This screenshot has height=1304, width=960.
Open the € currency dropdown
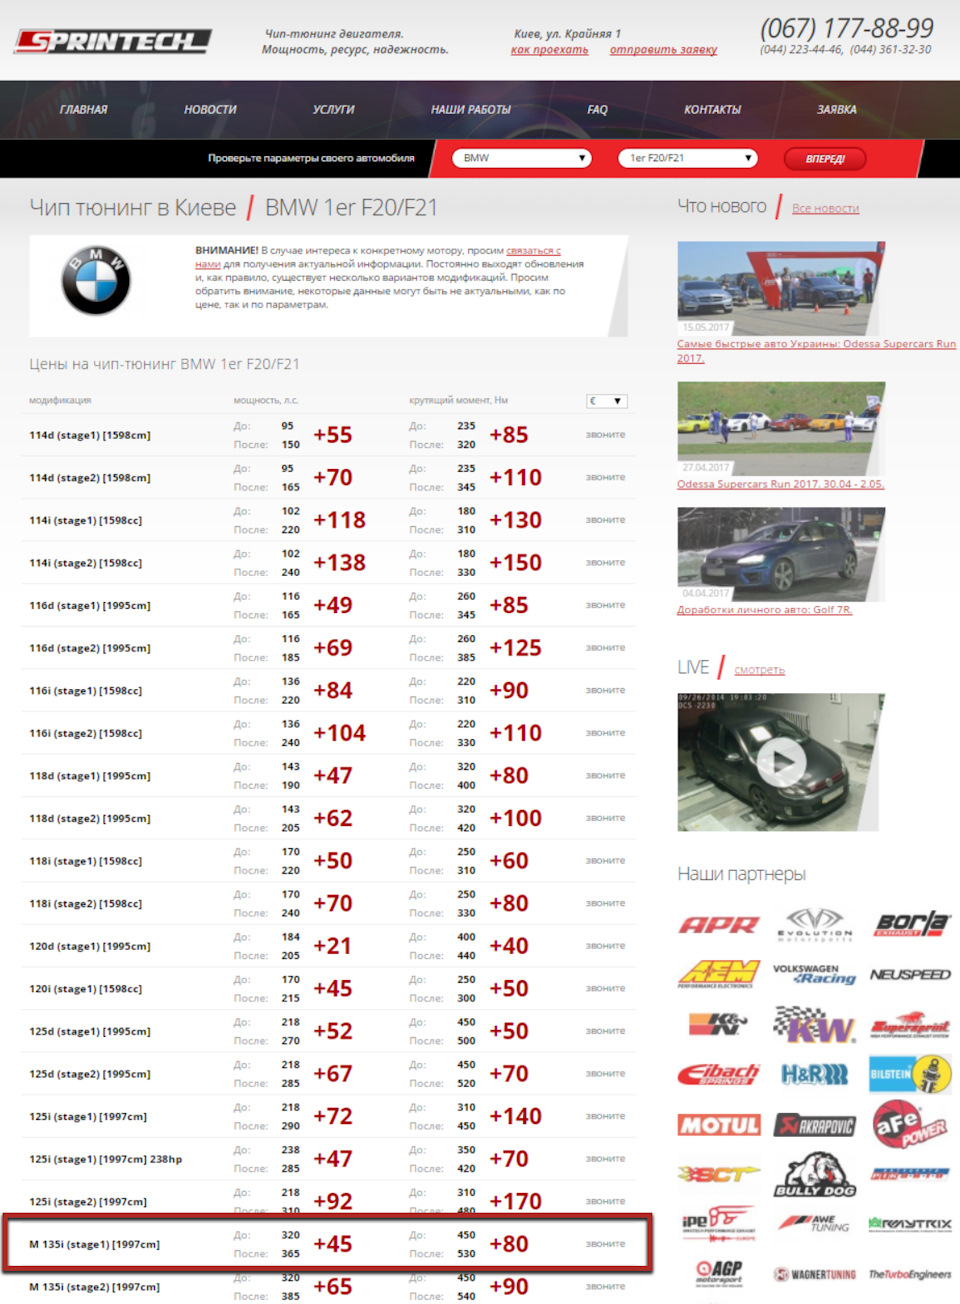pos(607,401)
